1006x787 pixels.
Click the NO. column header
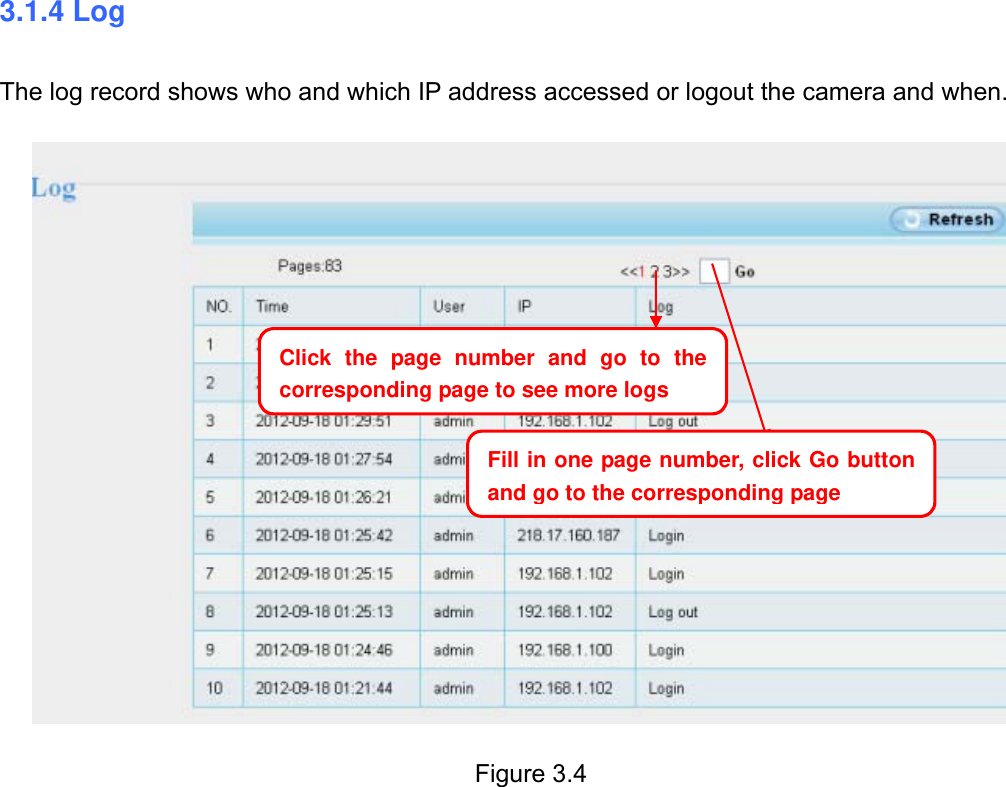(x=218, y=307)
